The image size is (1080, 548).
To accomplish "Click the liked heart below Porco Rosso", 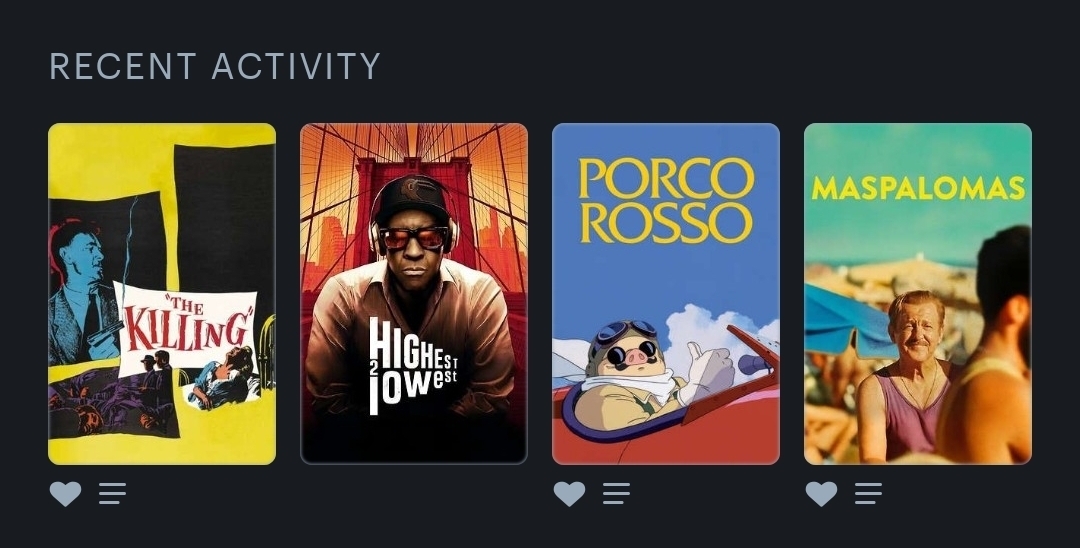I will (570, 494).
